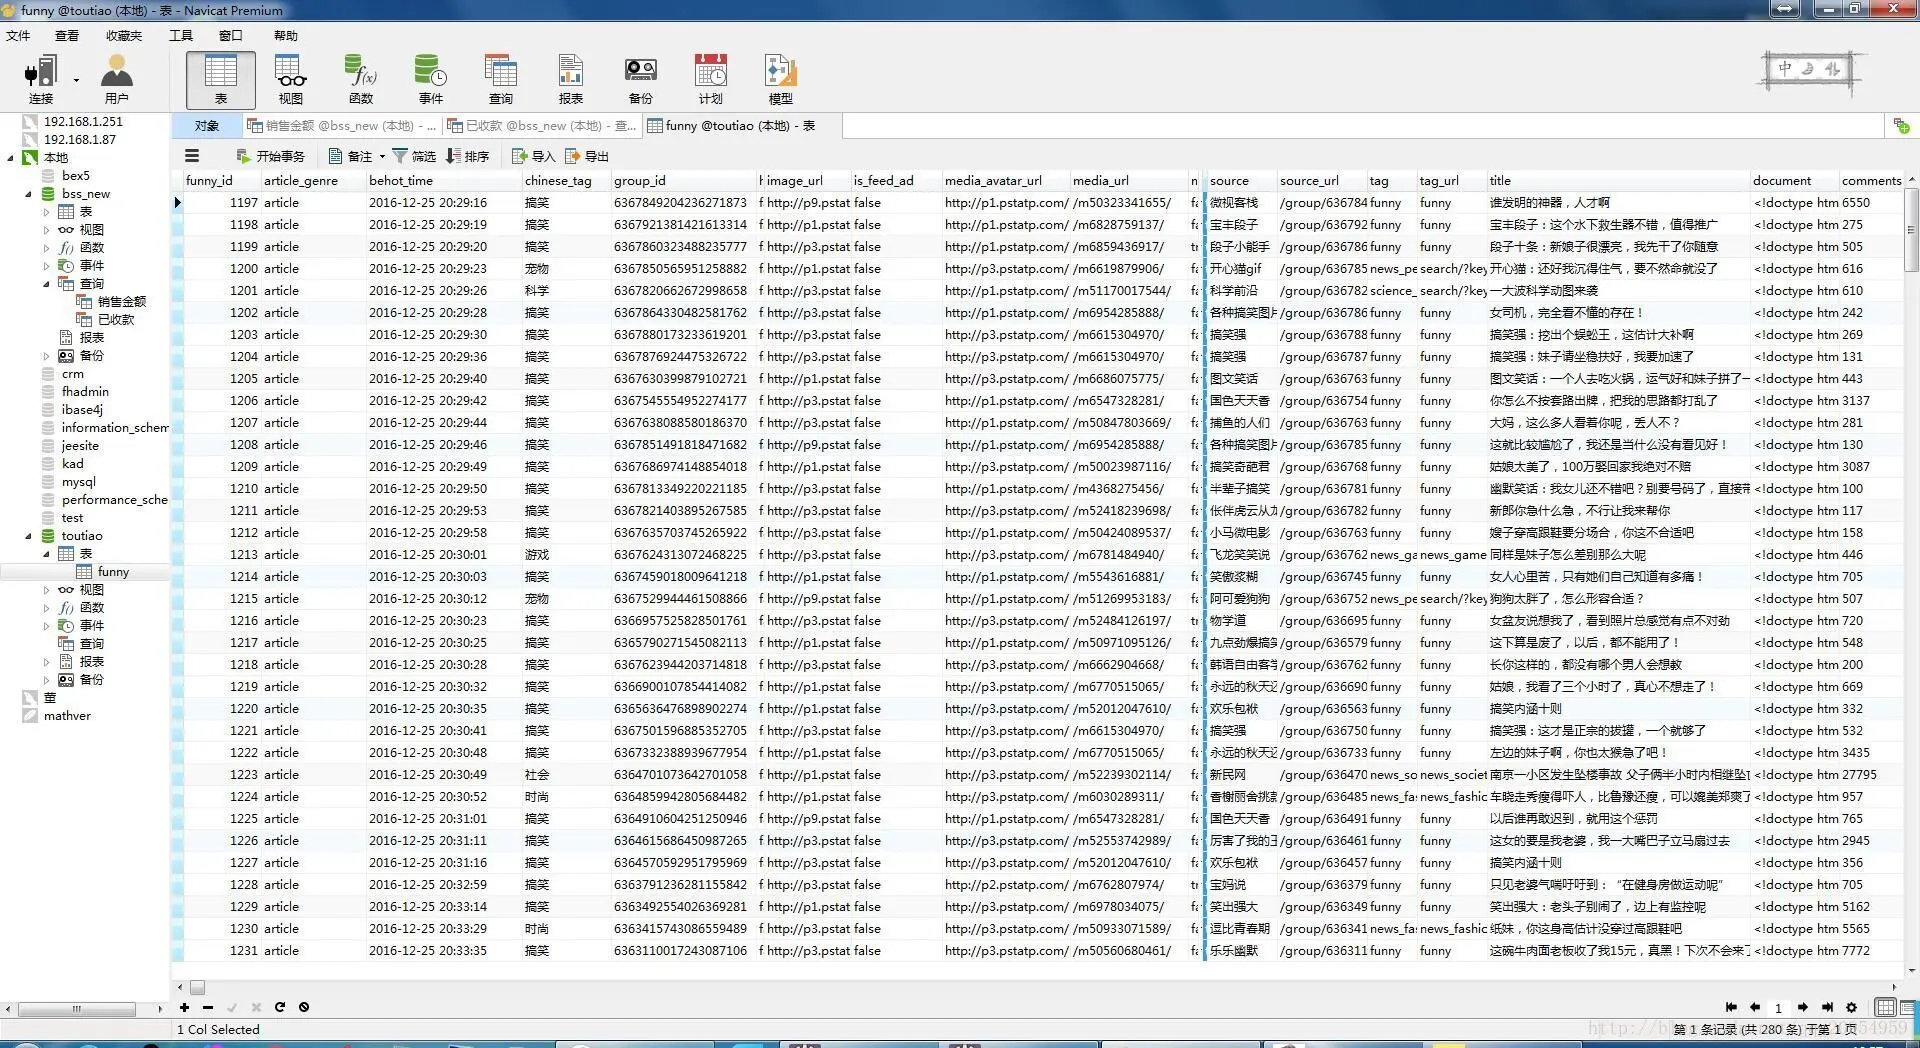Select the funny table in tree
1920x1048 pixels.
point(113,572)
